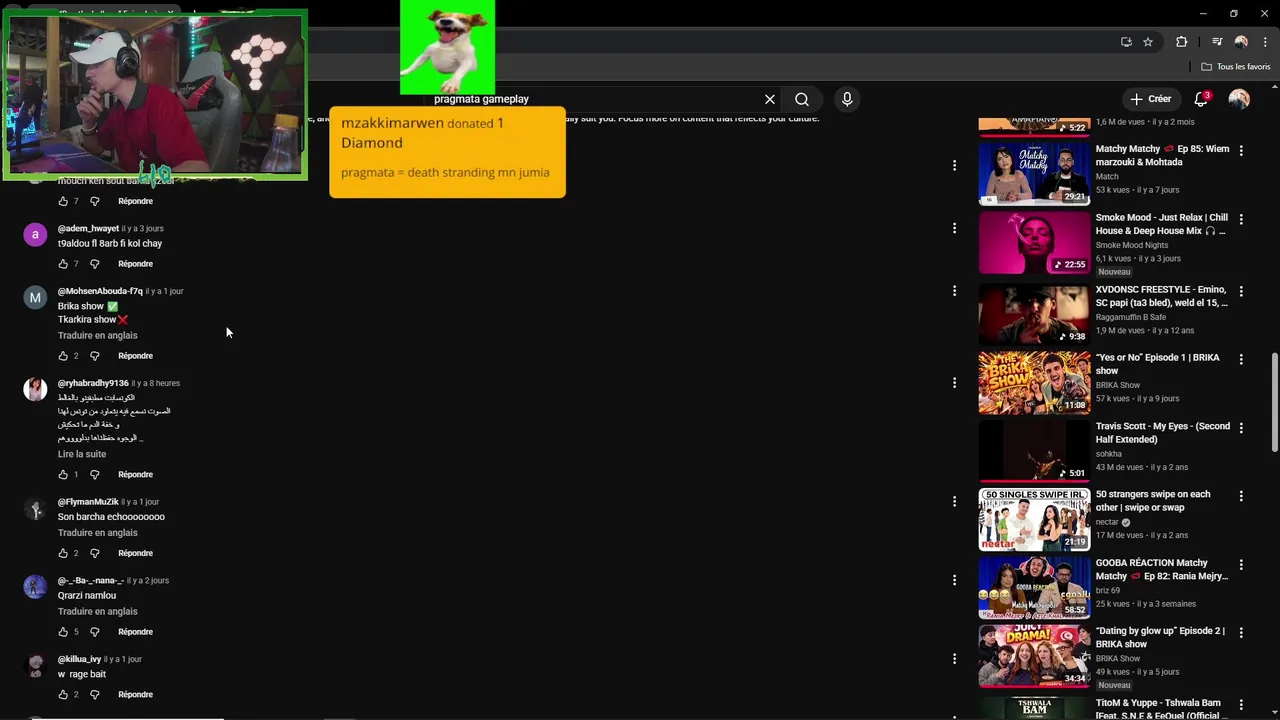Translate MohsenAbouda comment to English
This screenshot has height=720, width=1280.
[98, 336]
